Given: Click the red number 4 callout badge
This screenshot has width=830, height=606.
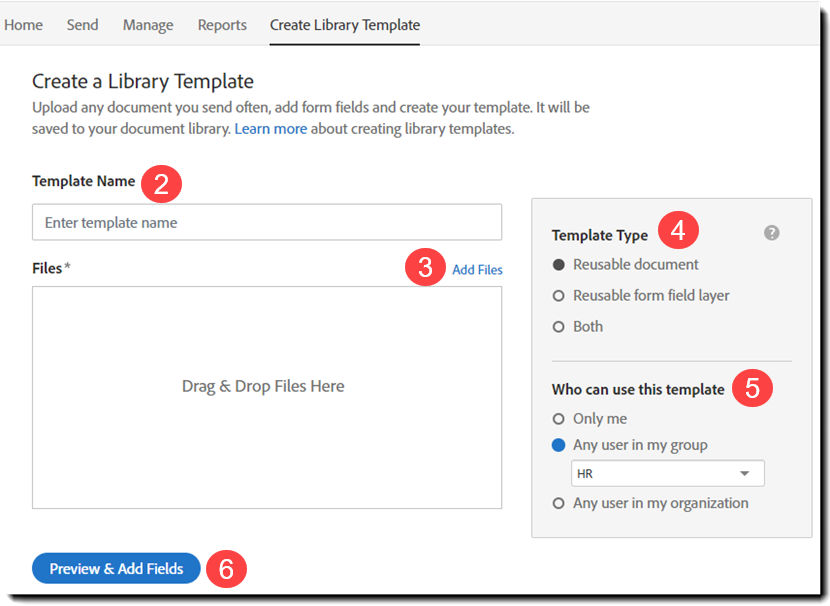Looking at the screenshot, I should click(677, 232).
